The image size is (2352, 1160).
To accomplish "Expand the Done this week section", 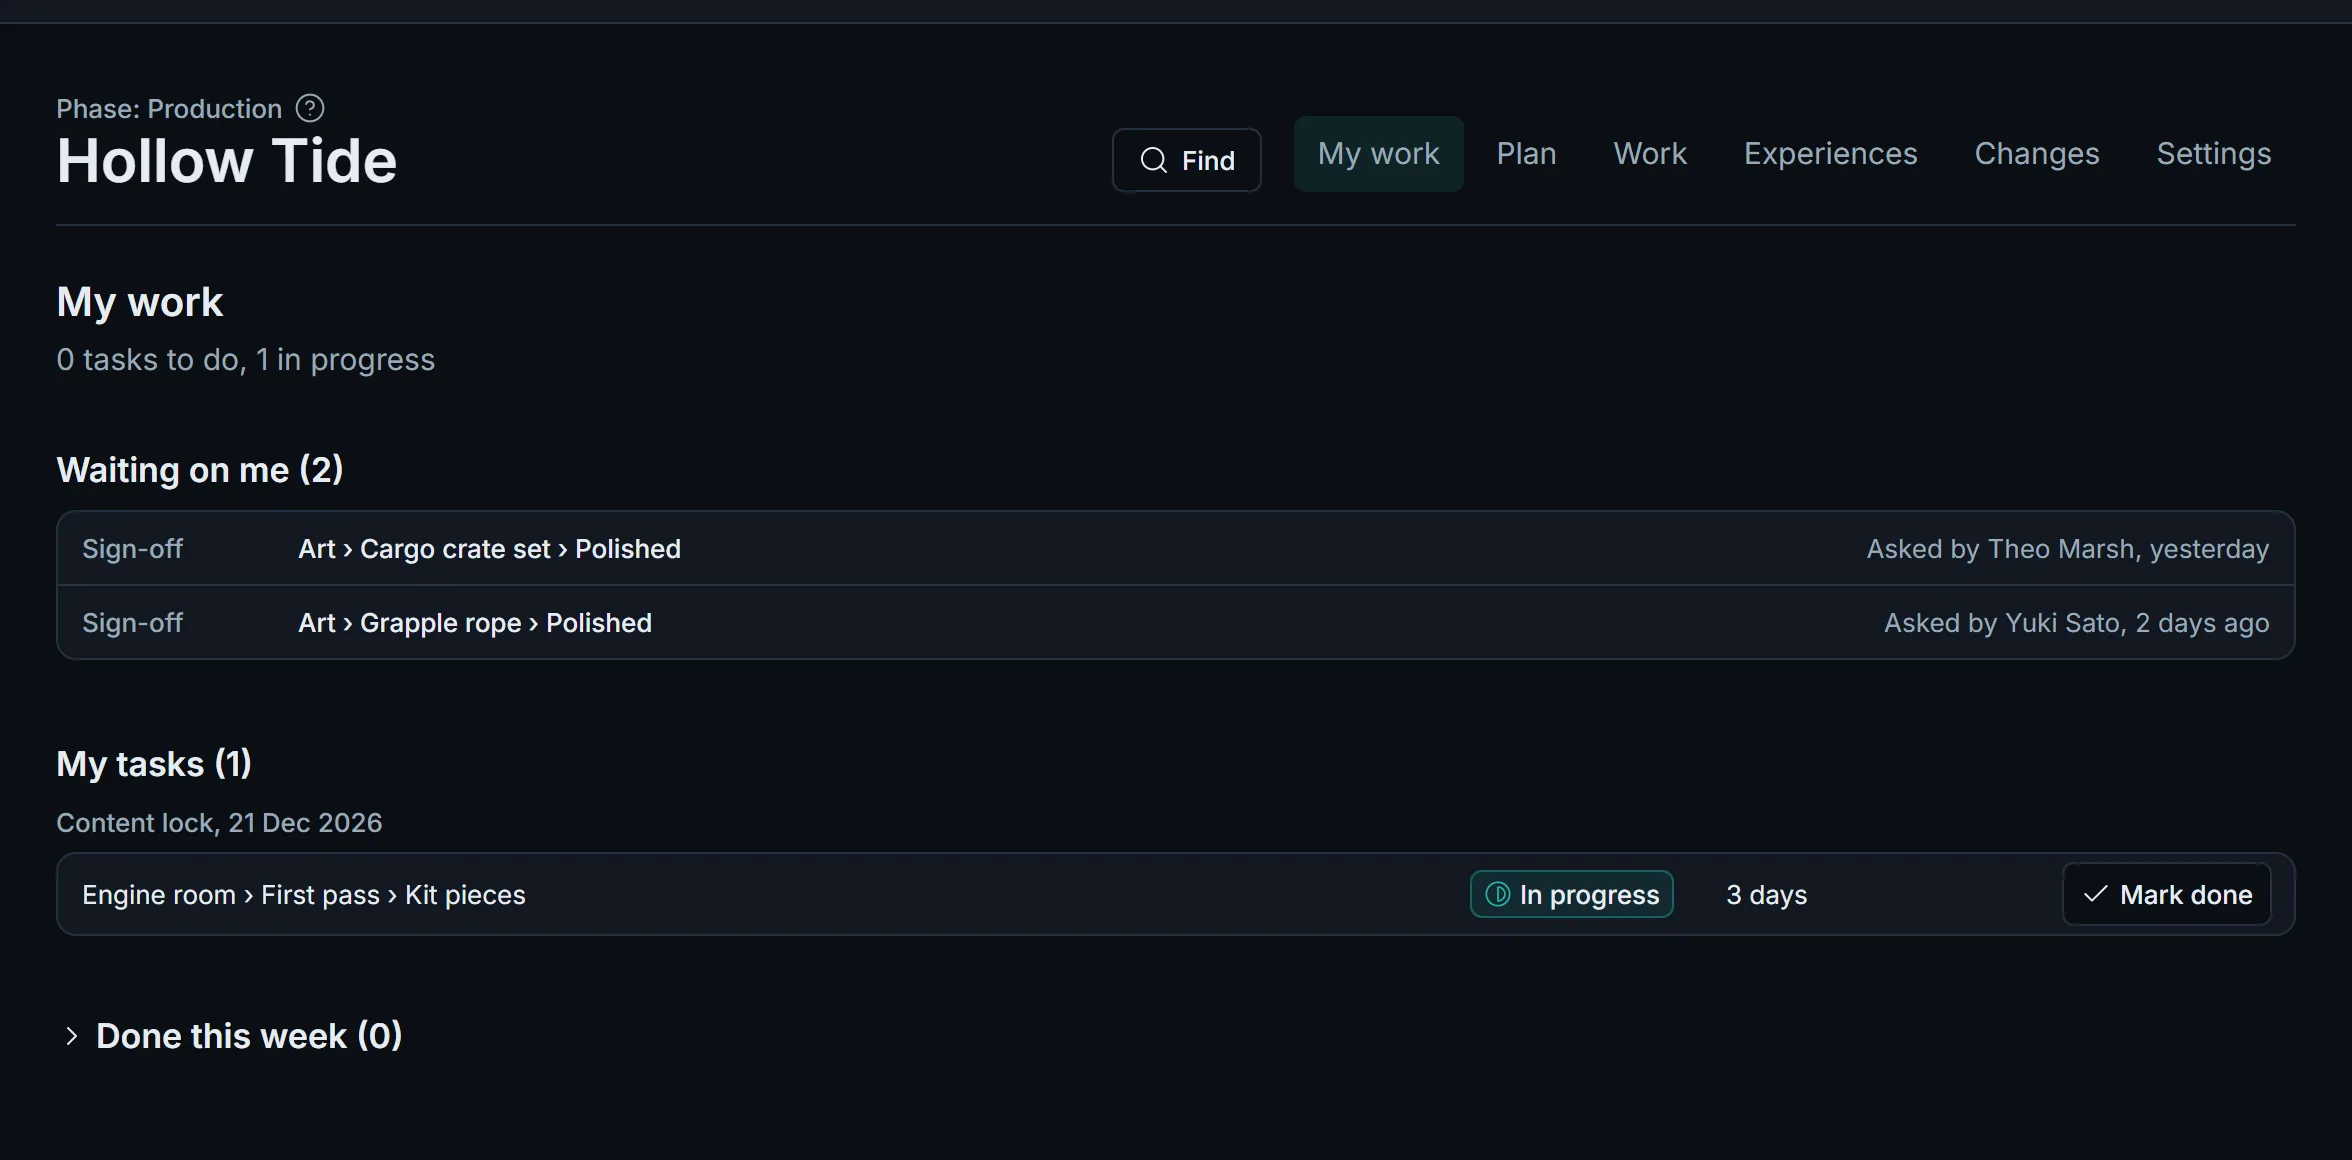I will [230, 1036].
